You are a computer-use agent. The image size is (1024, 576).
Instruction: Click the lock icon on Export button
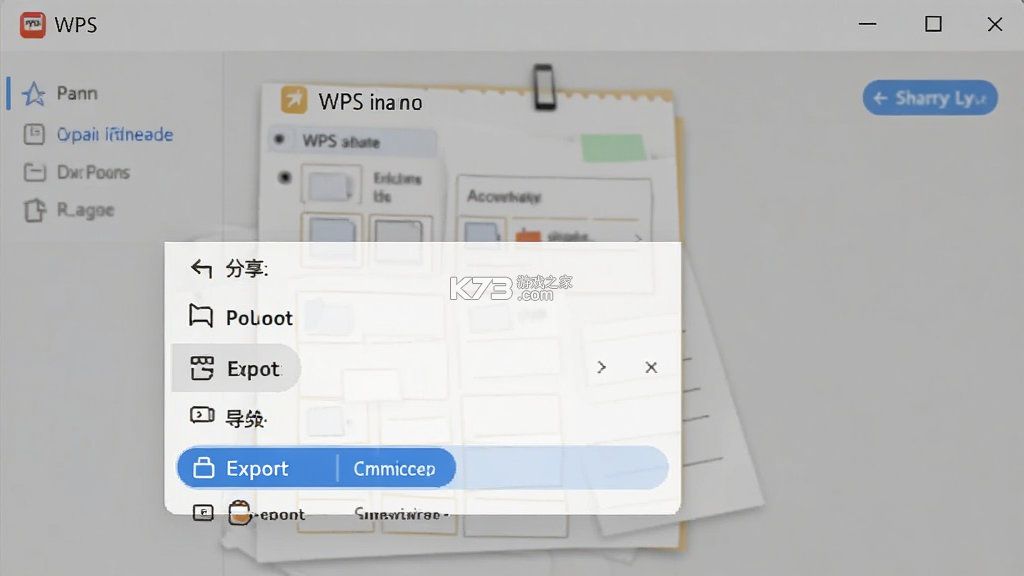(204, 468)
